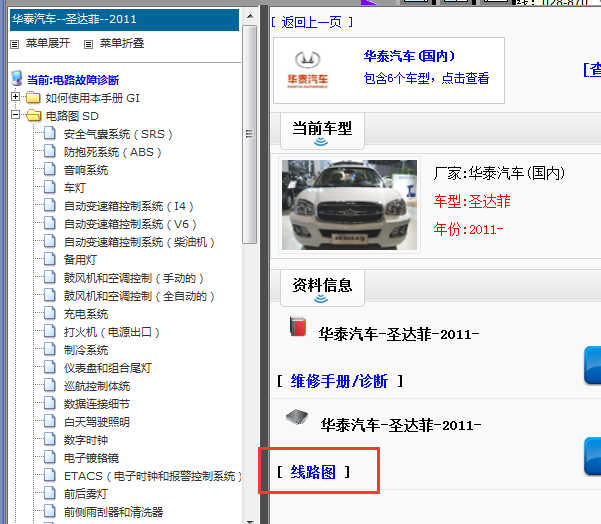Click page icon for 打火机 (电源出口)
Screen dimensions: 601x524
(49, 331)
